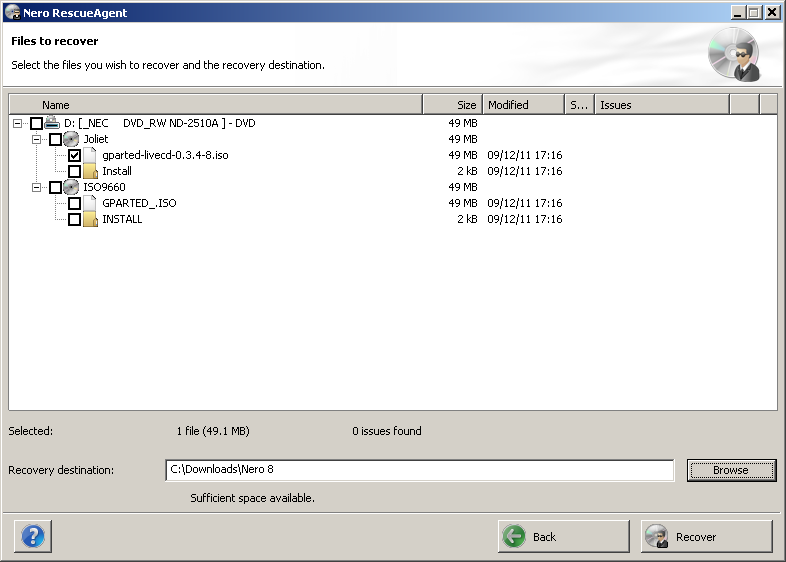Click the Recovery destination path field

(x=420, y=470)
